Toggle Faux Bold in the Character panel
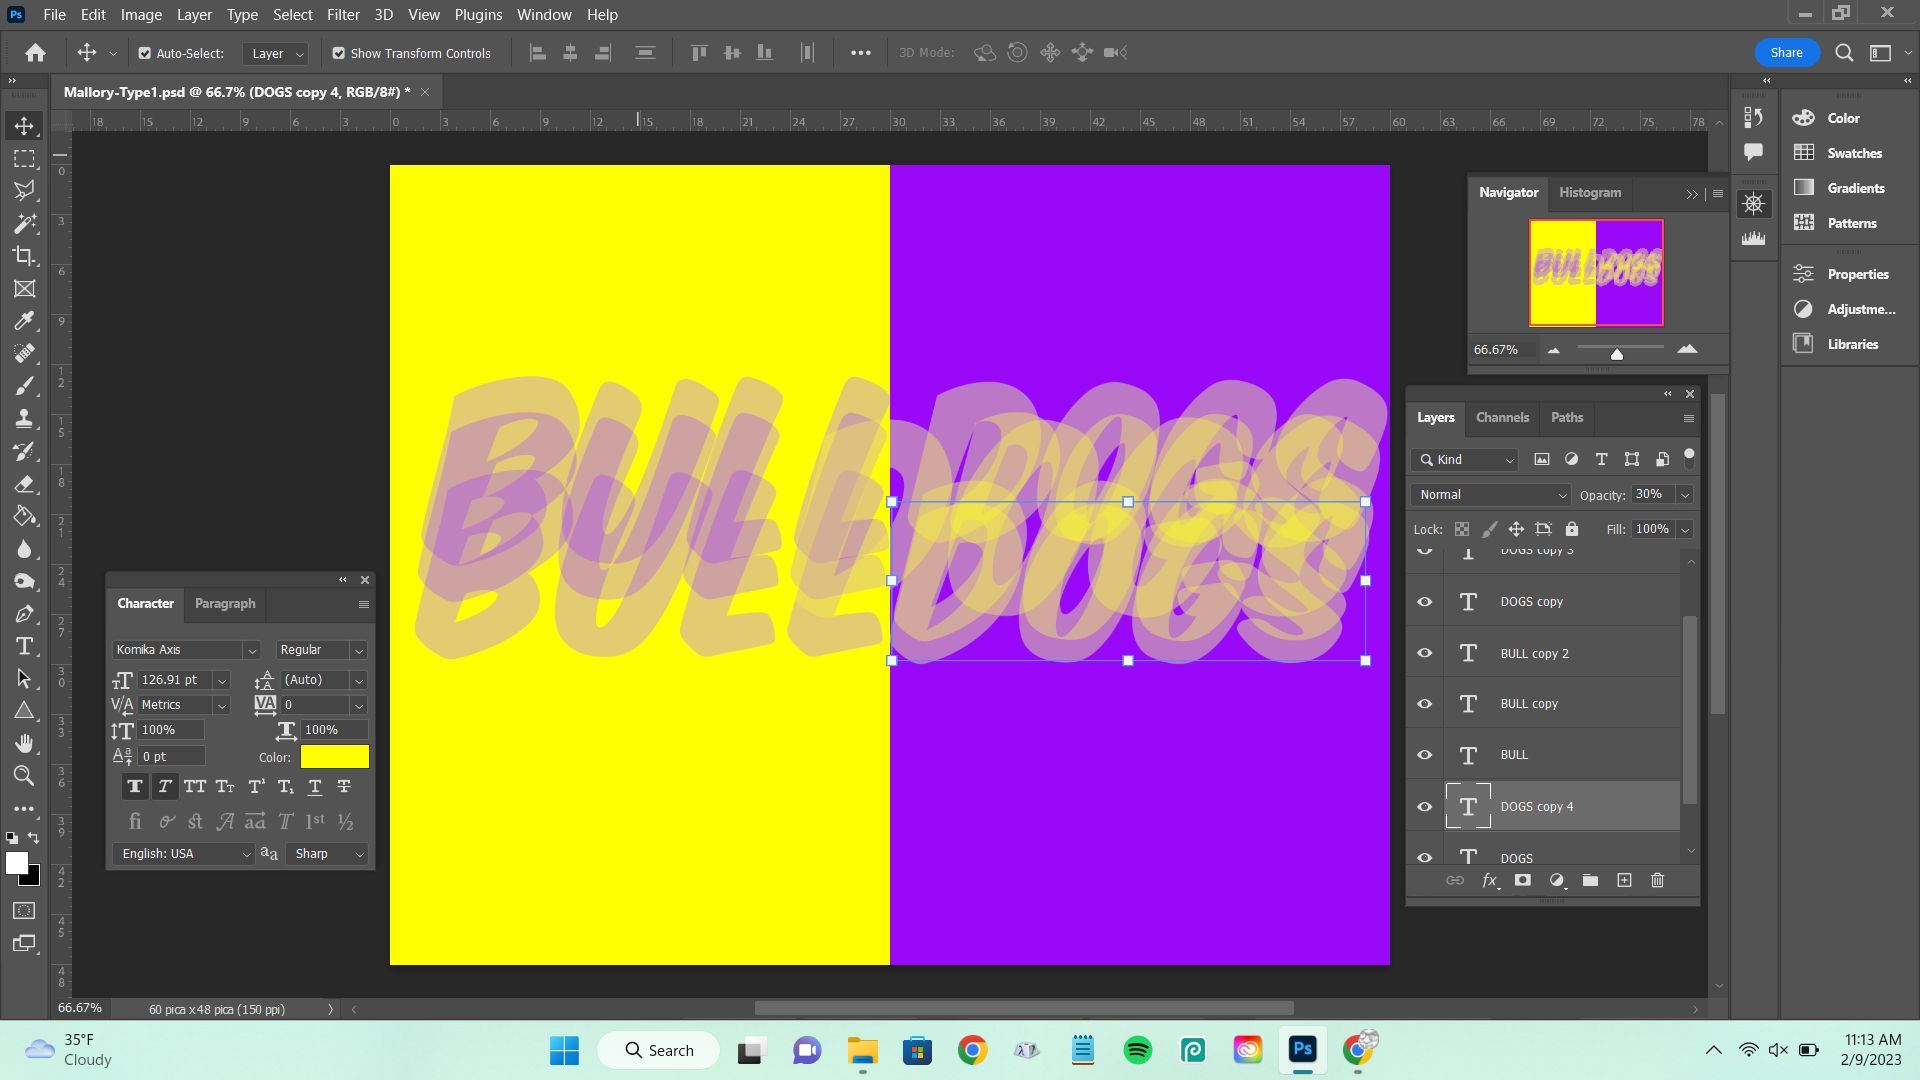 [x=134, y=787]
